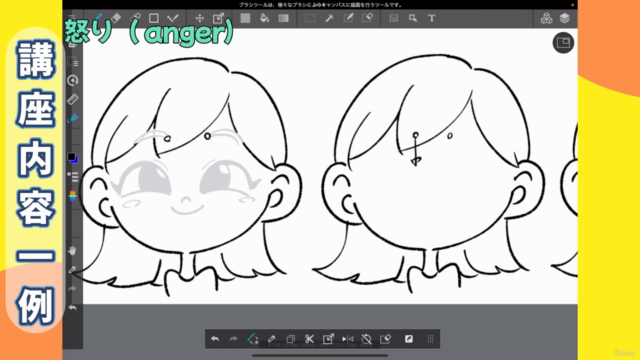Grab the bottom bar drag handle
This screenshot has width=640, height=360.
pos(430,339)
